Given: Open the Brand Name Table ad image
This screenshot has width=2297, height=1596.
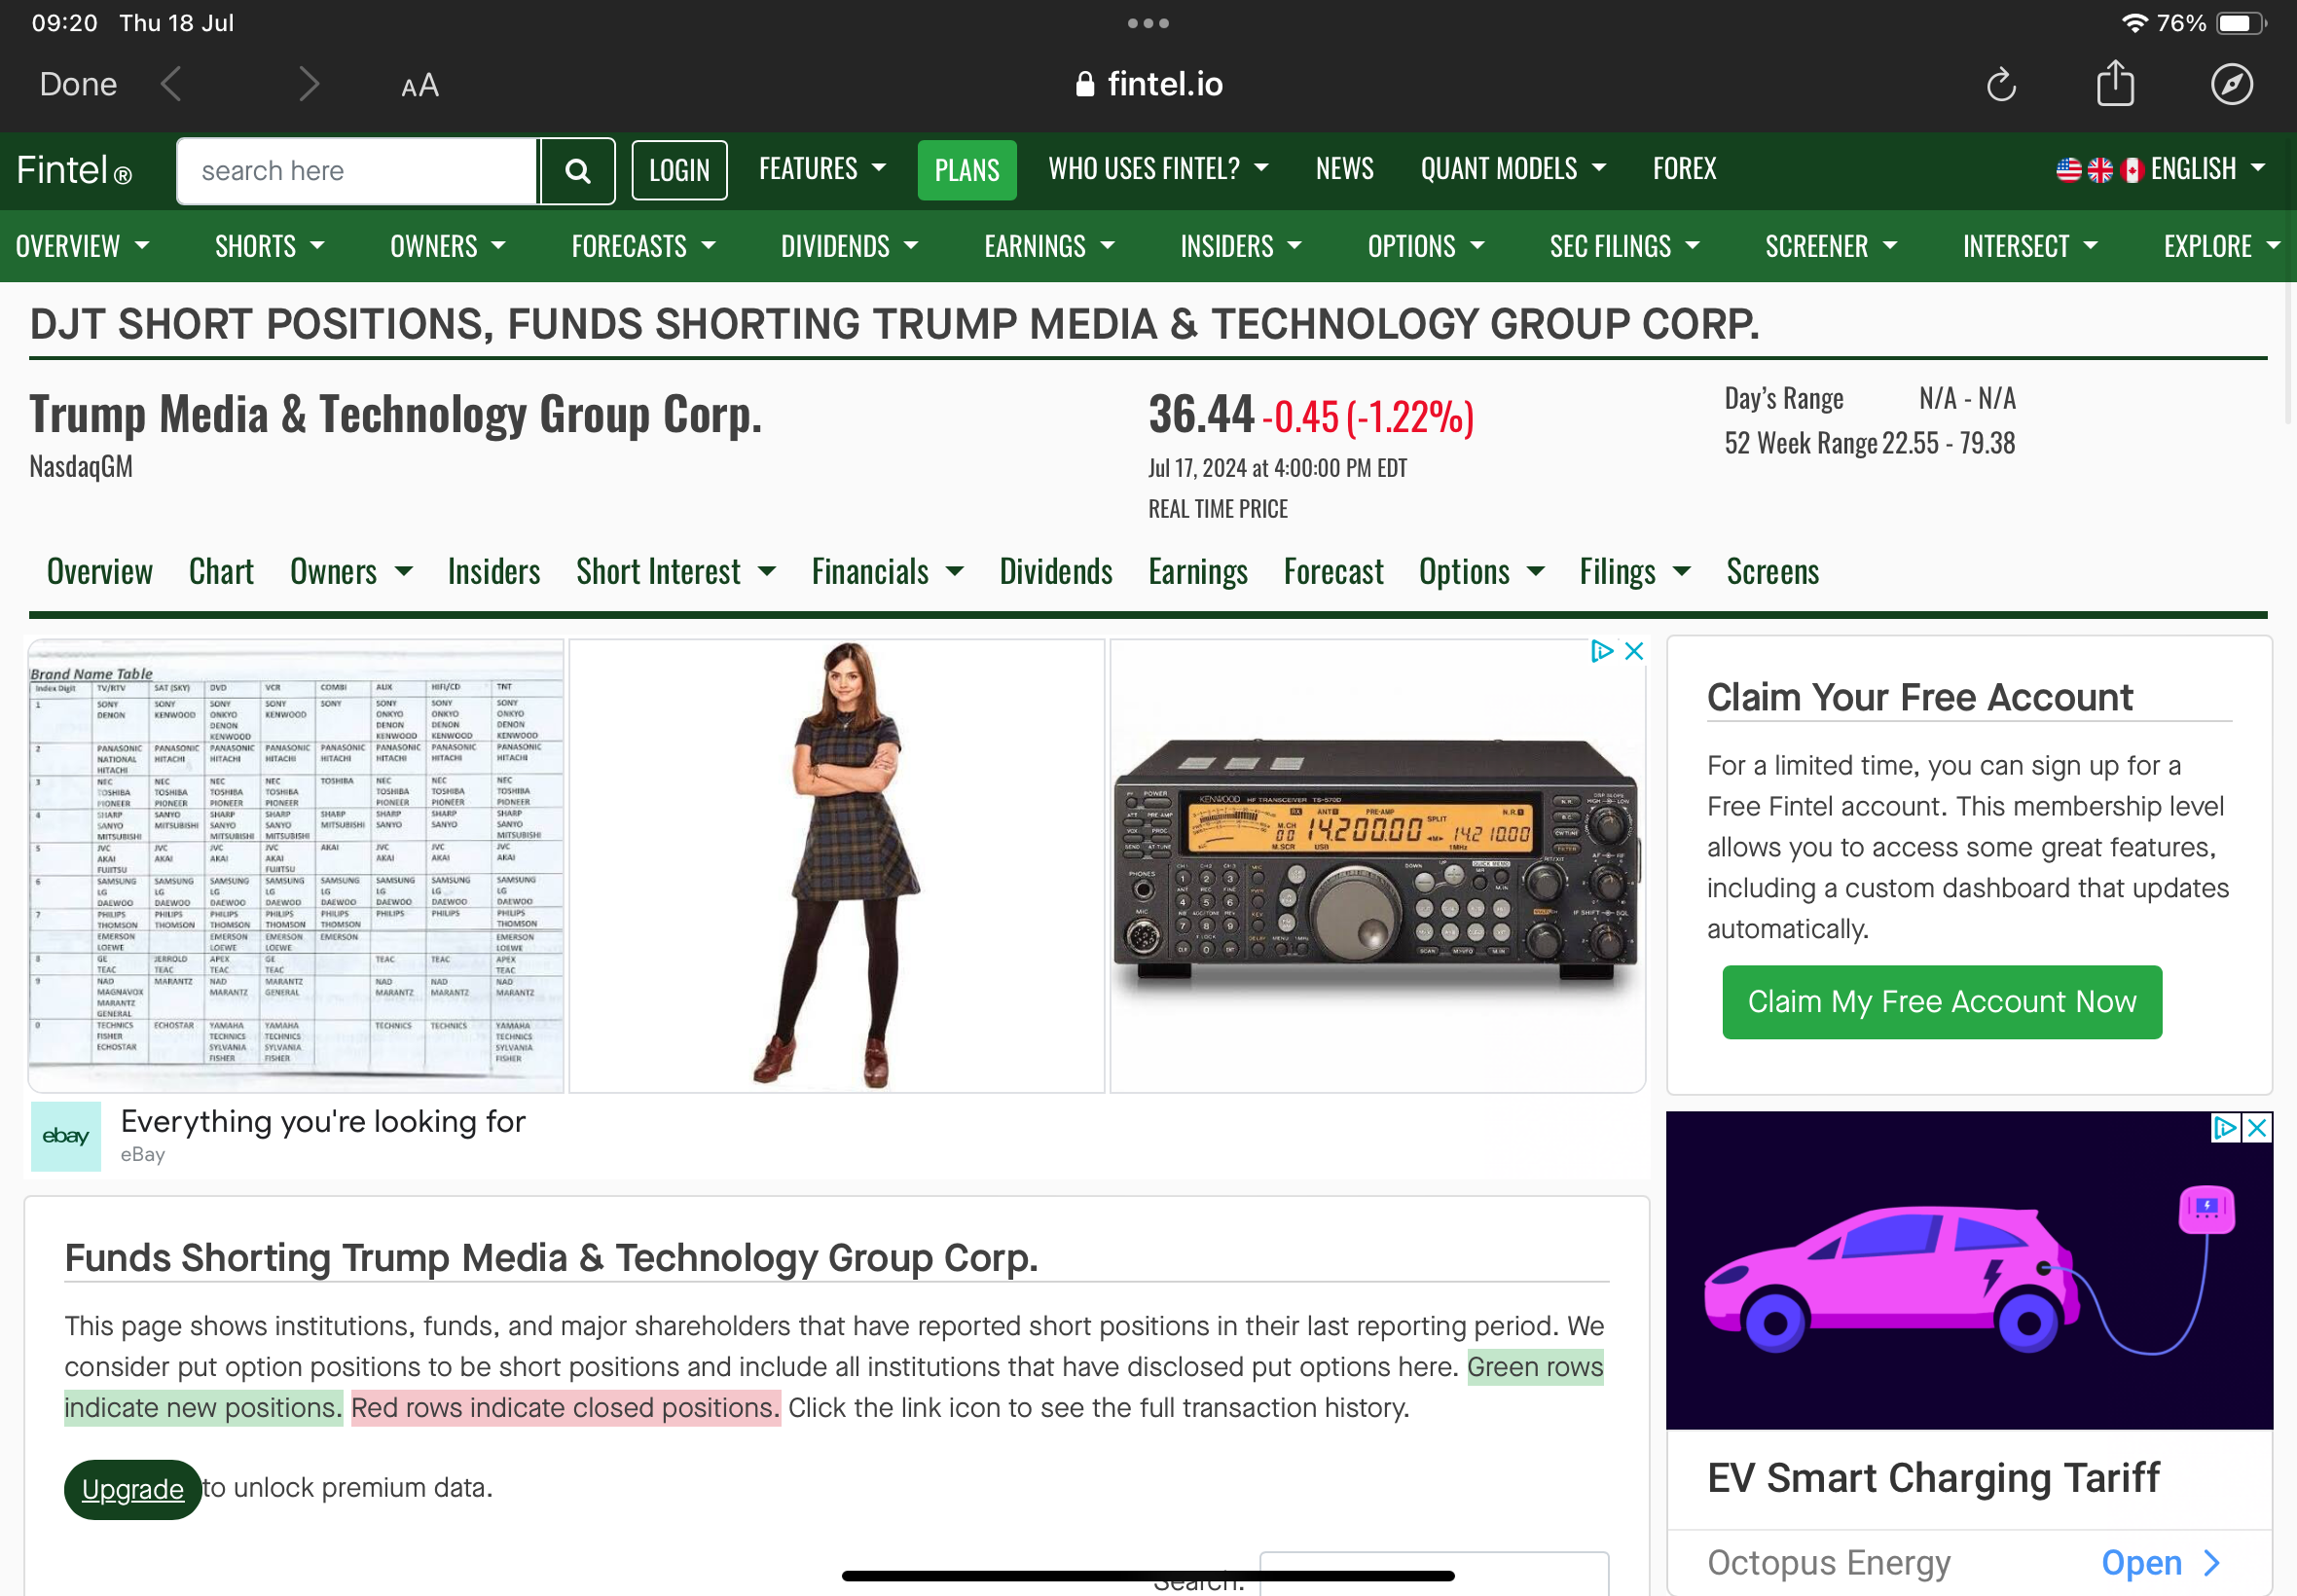Looking at the screenshot, I should pos(296,866).
